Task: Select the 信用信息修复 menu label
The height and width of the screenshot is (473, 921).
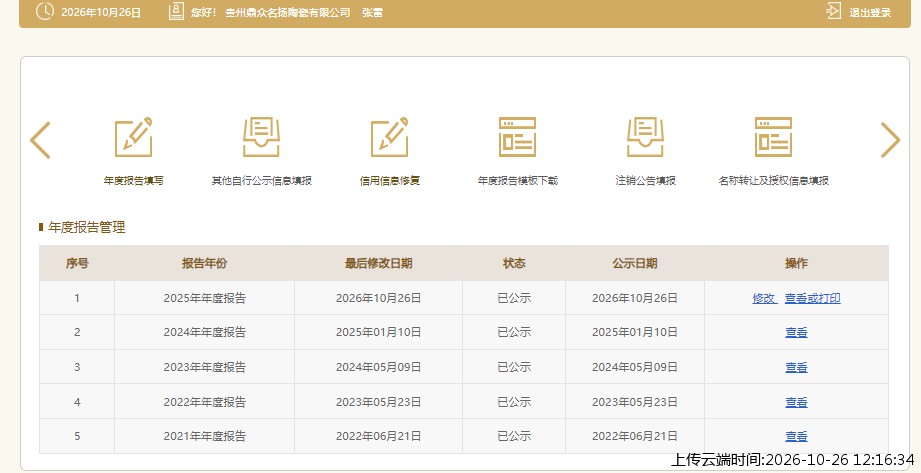Action: point(389,181)
